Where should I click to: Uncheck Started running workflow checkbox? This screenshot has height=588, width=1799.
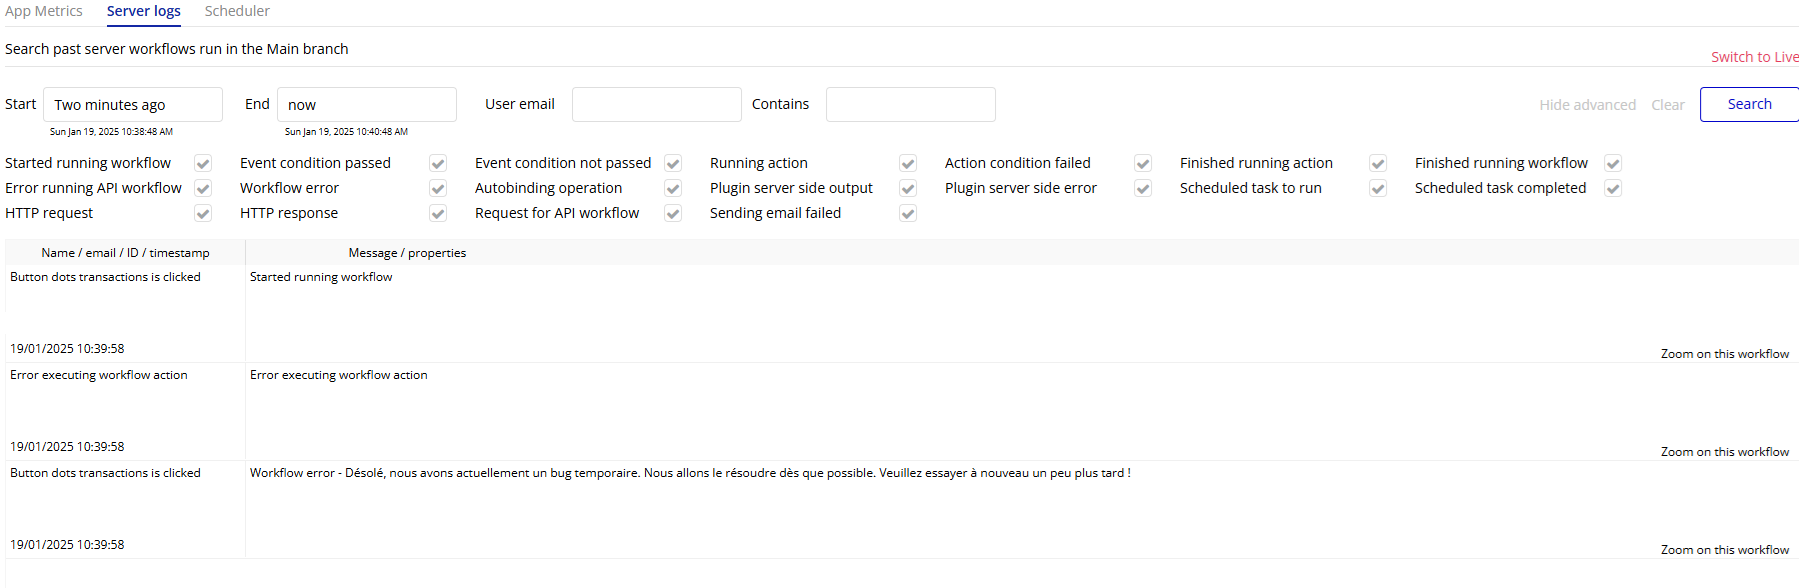pyautogui.click(x=203, y=163)
